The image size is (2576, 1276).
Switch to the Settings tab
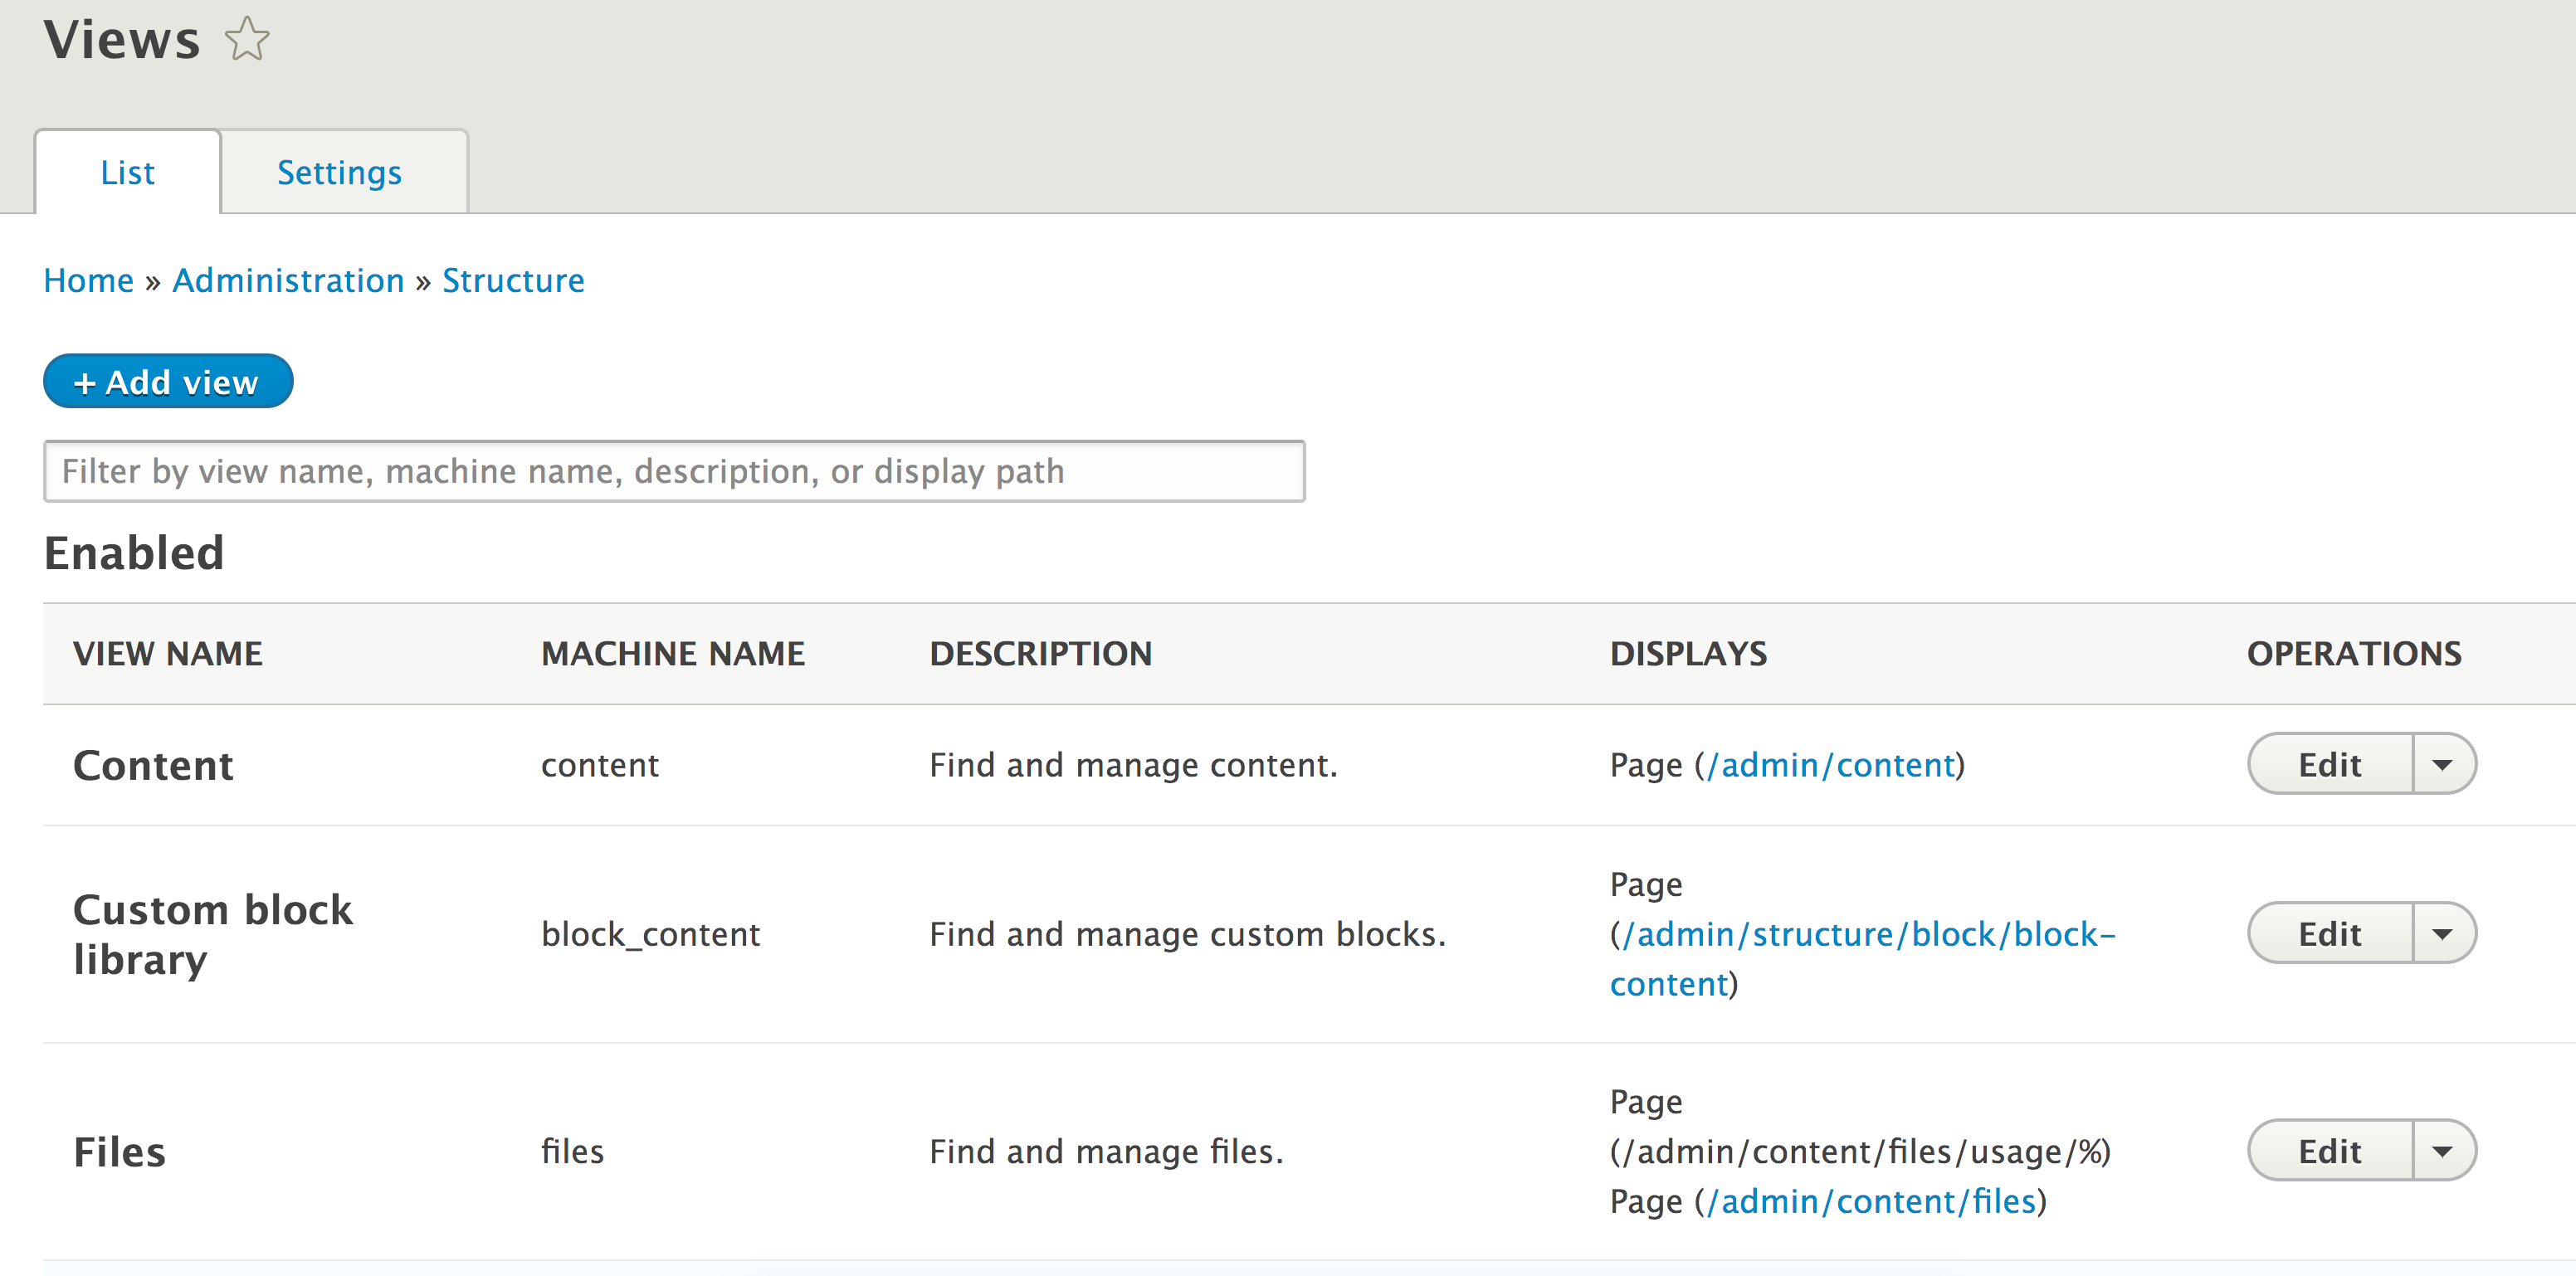(x=339, y=172)
